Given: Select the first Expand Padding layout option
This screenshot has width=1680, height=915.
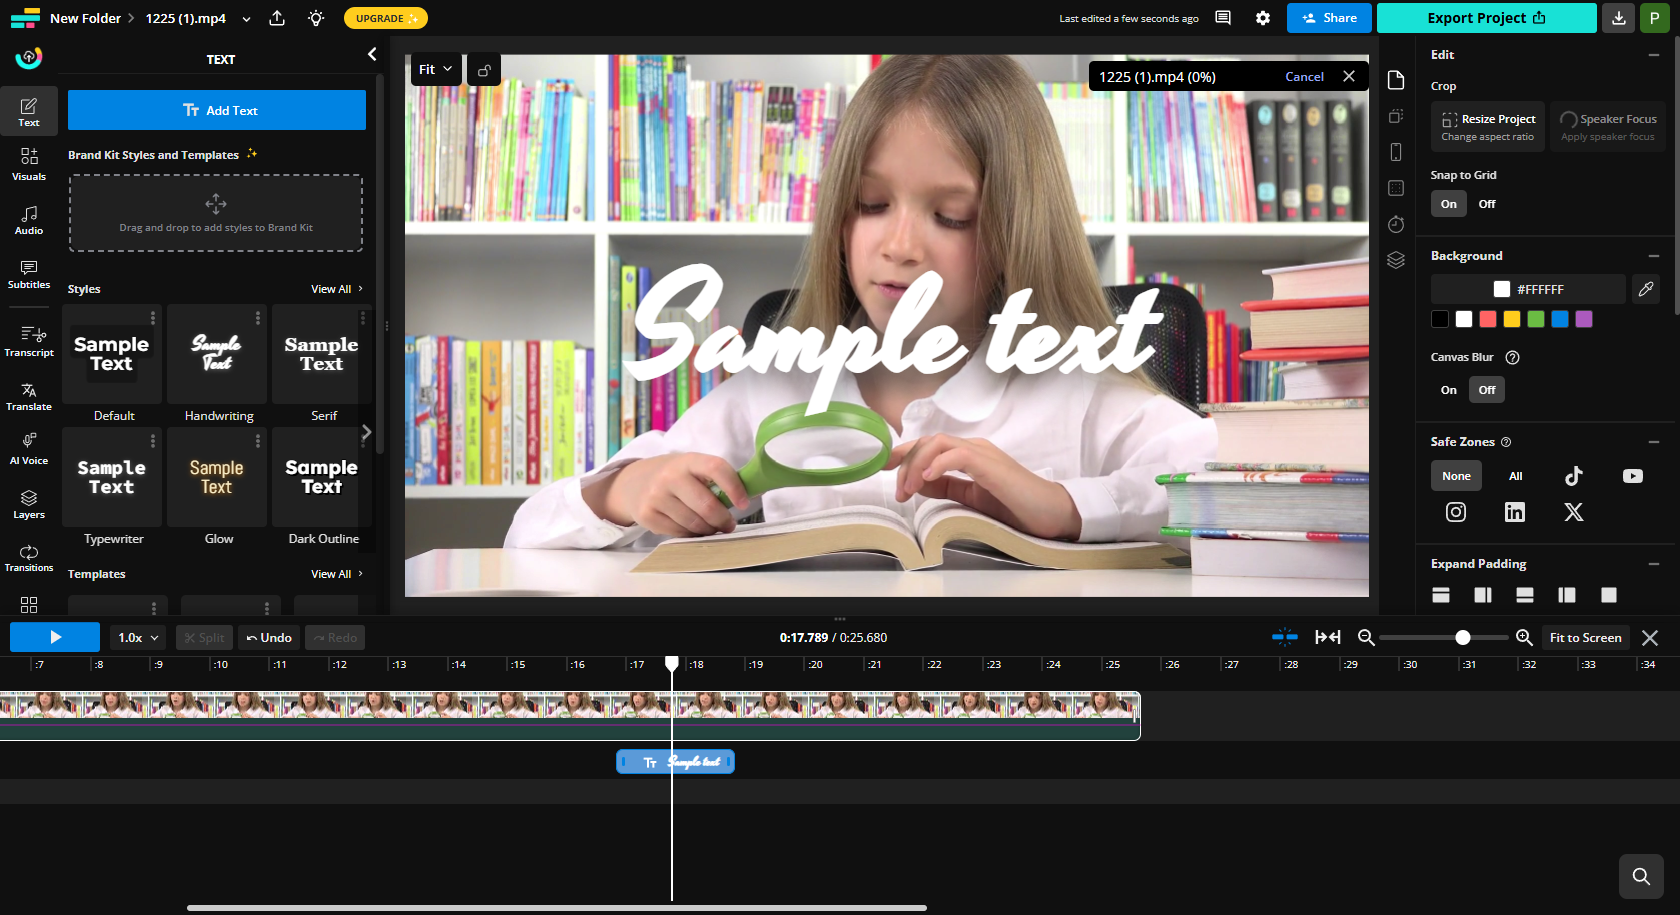Looking at the screenshot, I should [x=1441, y=595].
